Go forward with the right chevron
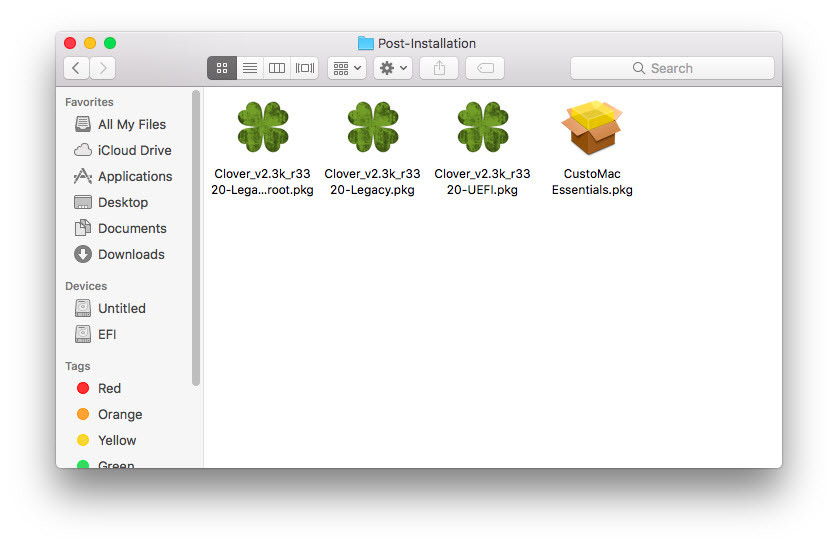This screenshot has width=838, height=548. click(103, 68)
